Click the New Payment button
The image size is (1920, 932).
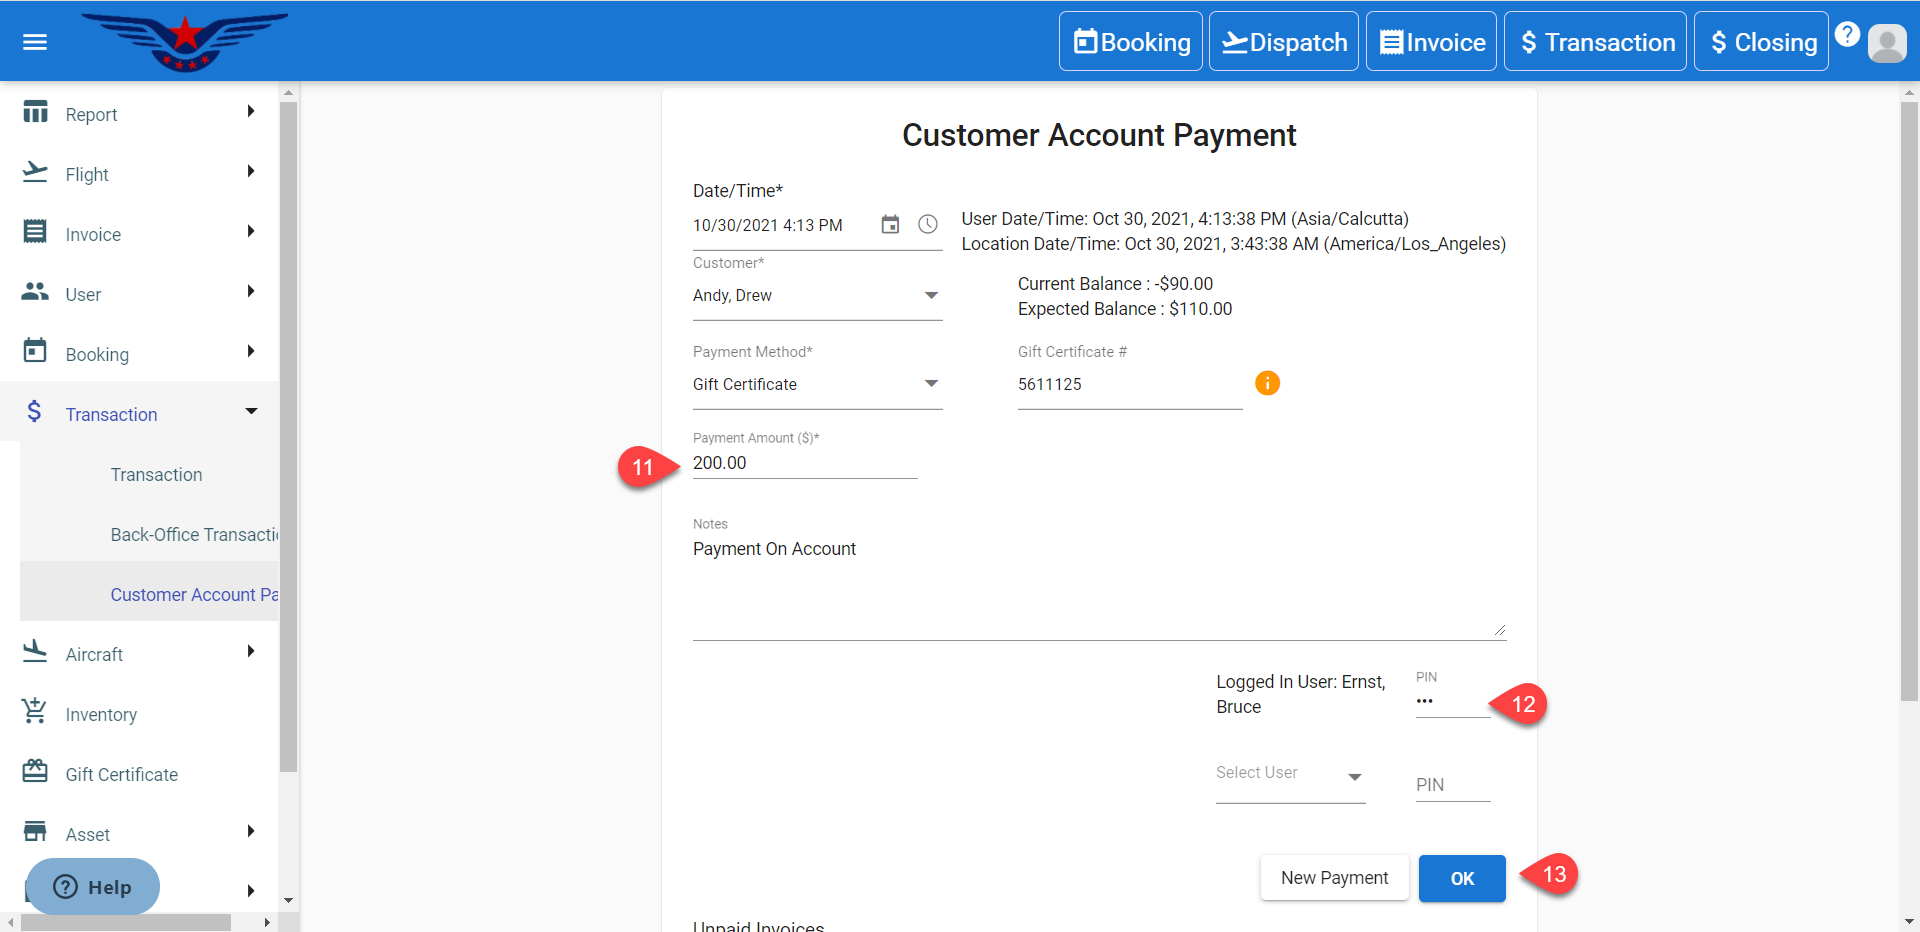point(1334,878)
